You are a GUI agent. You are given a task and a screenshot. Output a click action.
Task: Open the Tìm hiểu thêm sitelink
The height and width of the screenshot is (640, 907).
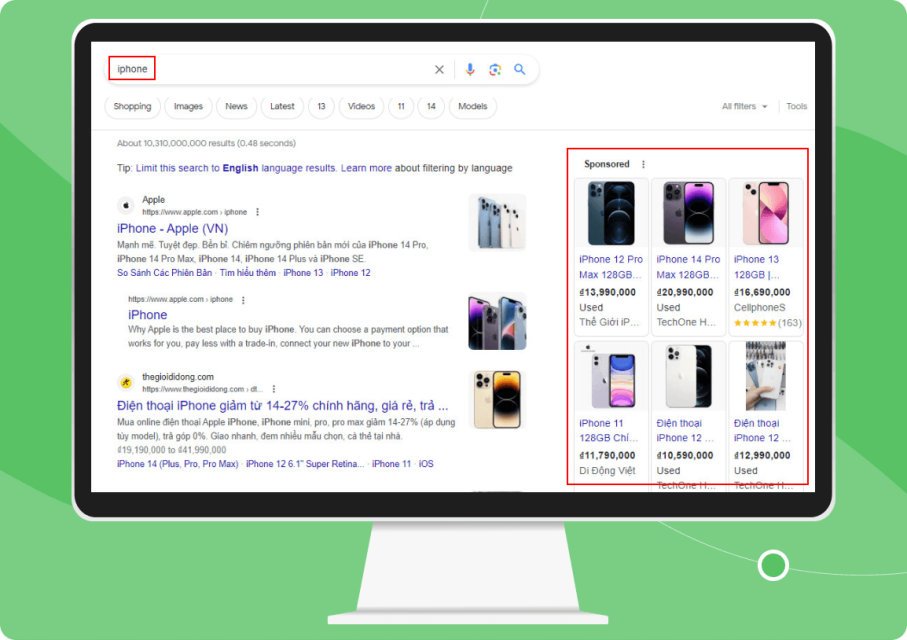[248, 273]
